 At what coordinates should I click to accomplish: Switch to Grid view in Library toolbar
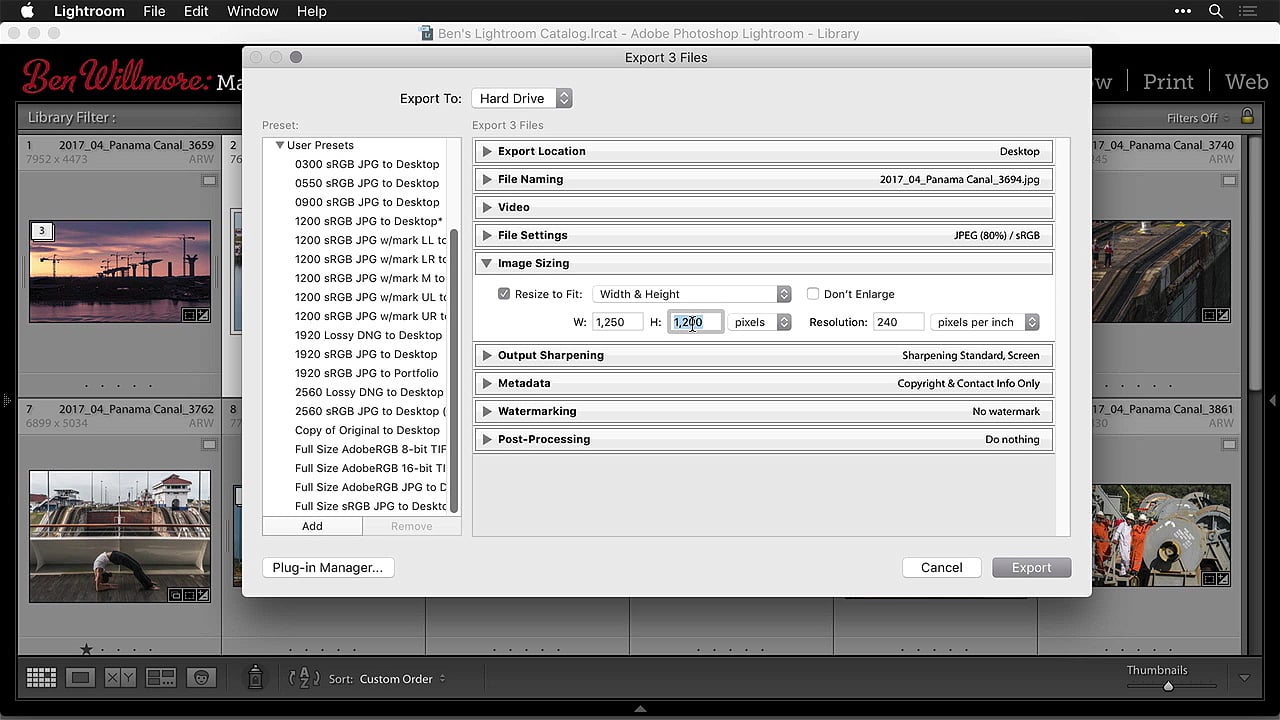coord(41,678)
